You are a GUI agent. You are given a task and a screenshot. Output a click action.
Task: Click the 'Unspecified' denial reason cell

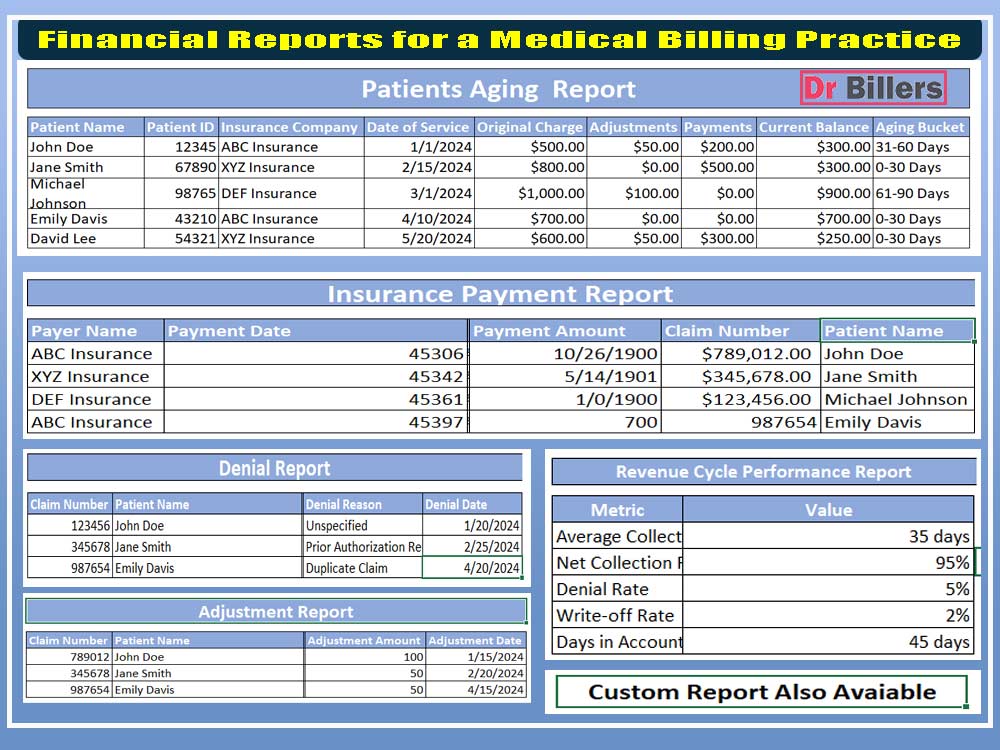(x=362, y=526)
